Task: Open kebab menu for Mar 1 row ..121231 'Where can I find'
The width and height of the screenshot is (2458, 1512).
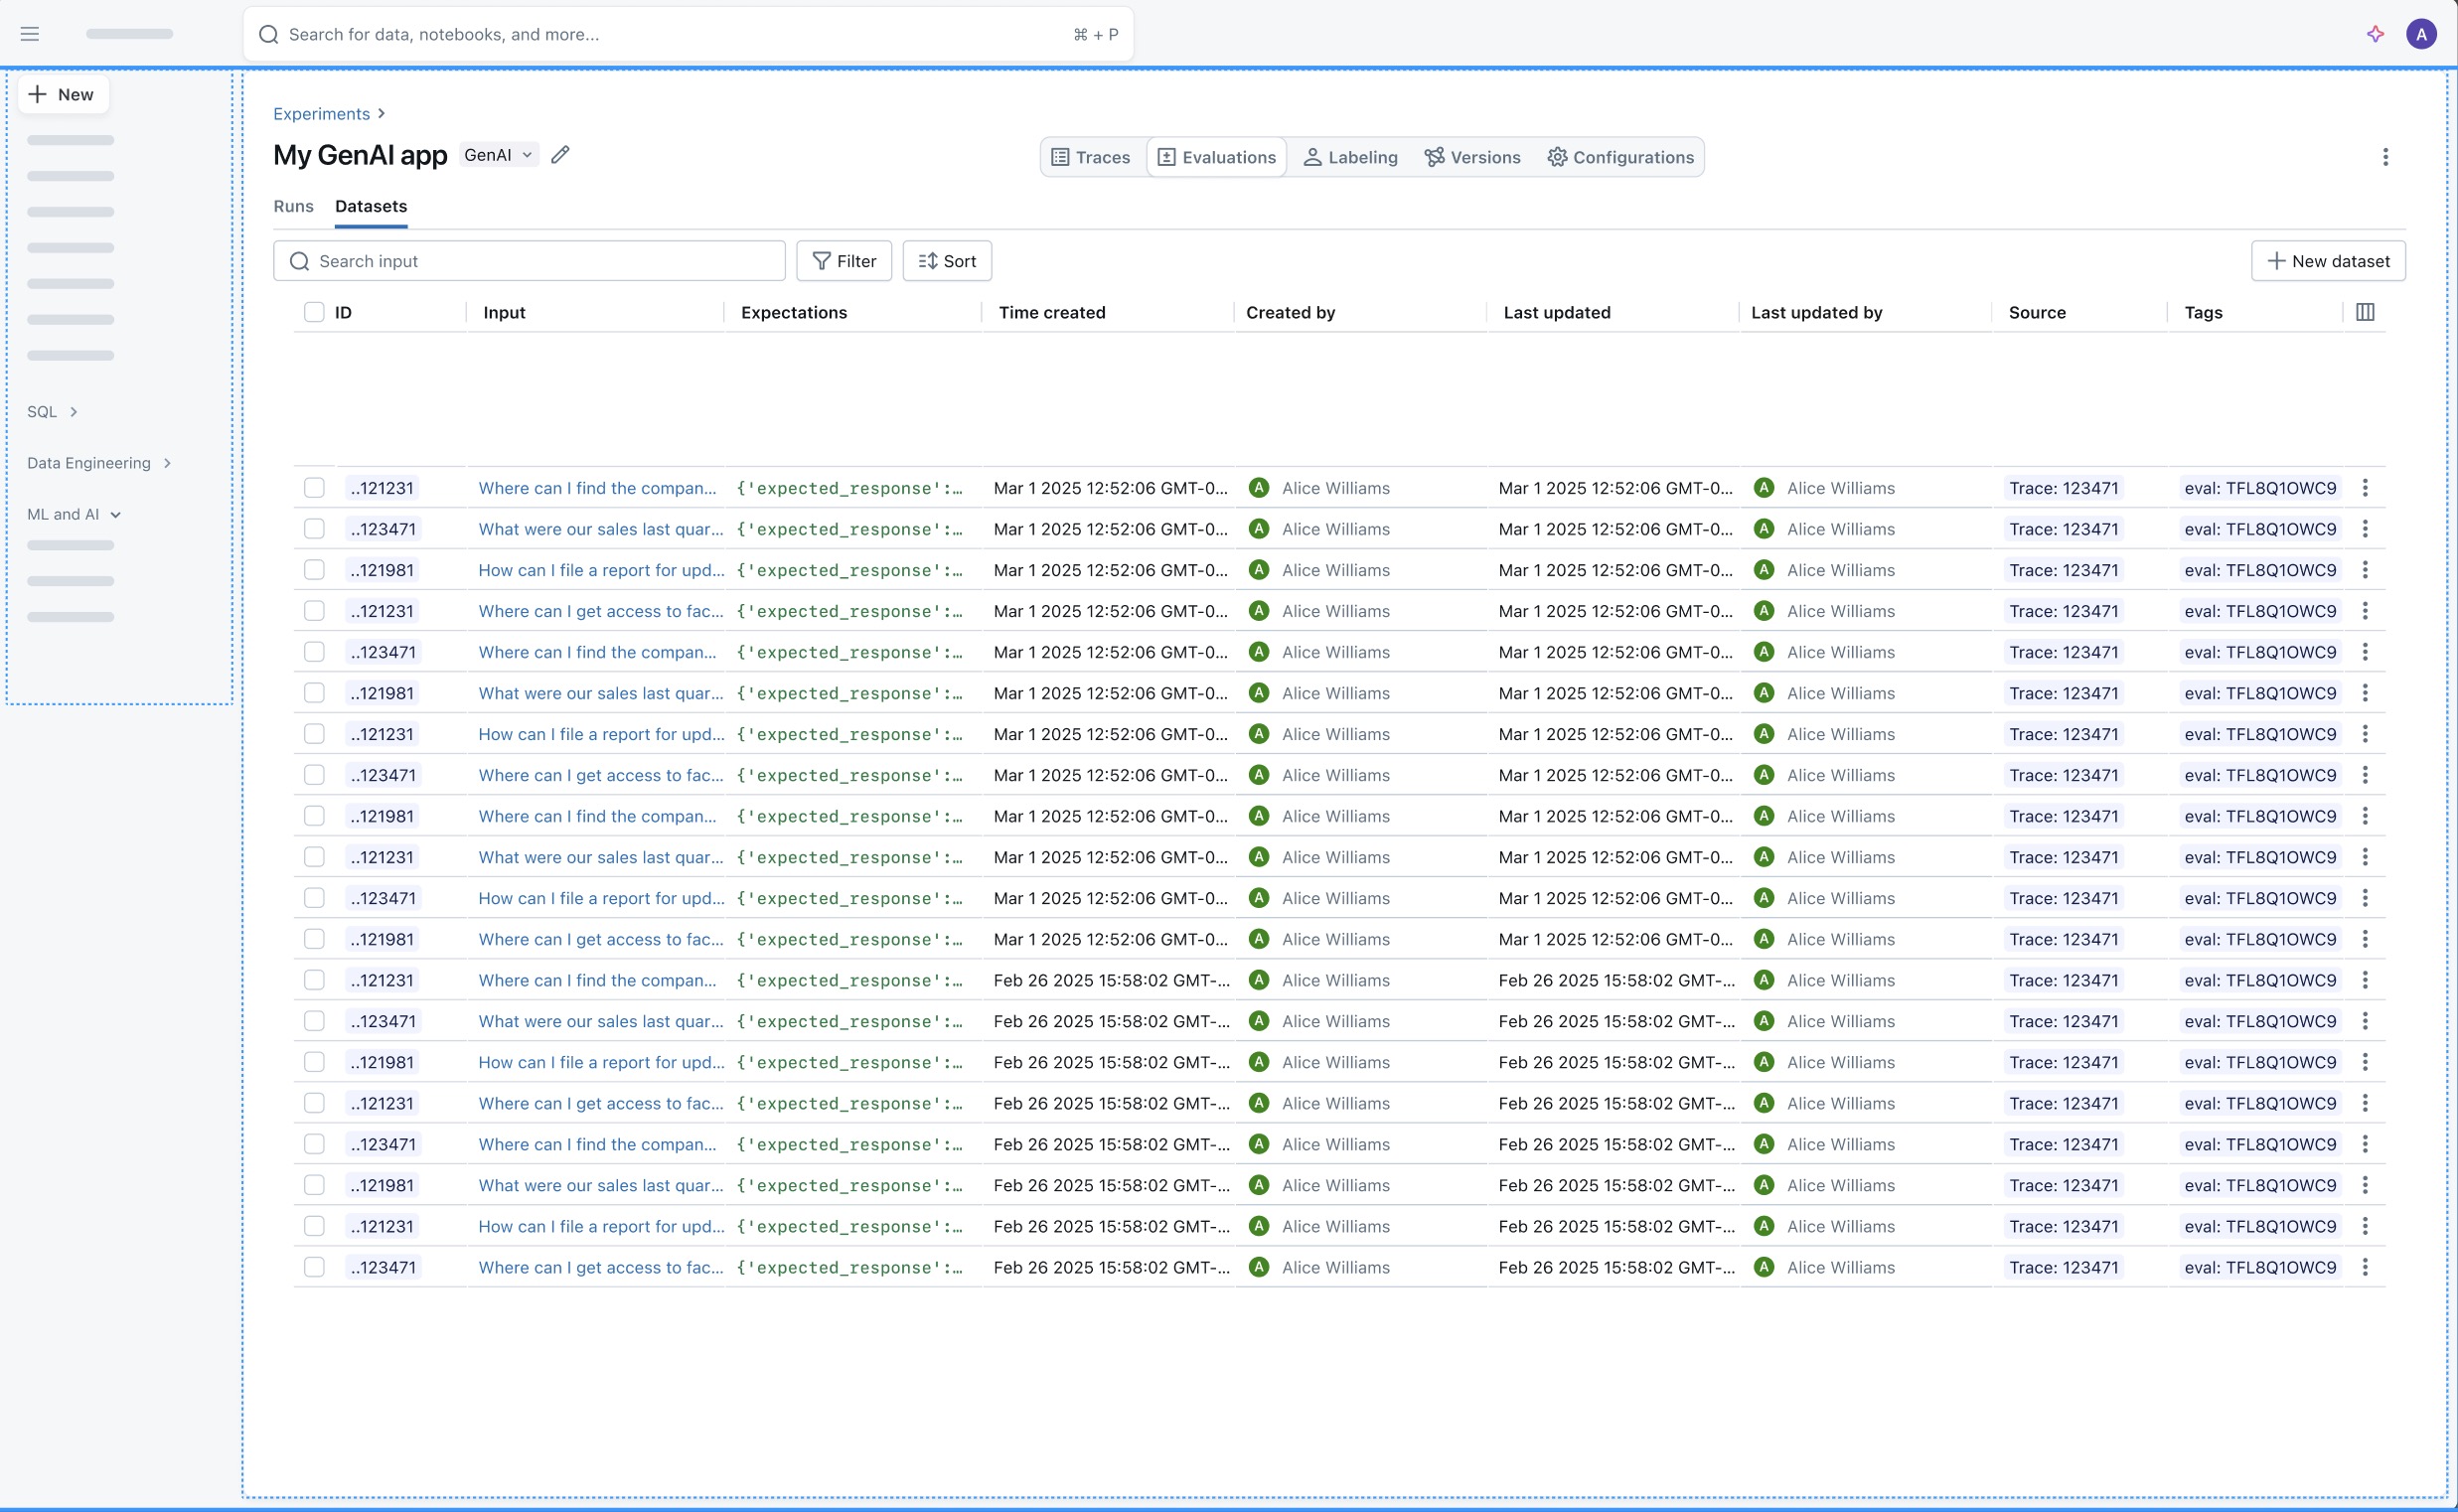Action: tap(2365, 488)
